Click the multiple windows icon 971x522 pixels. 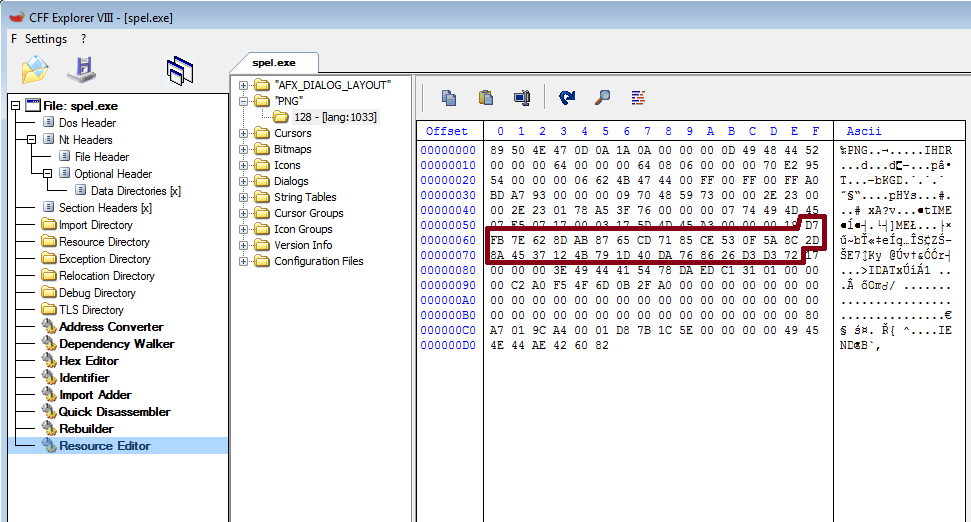(180, 71)
